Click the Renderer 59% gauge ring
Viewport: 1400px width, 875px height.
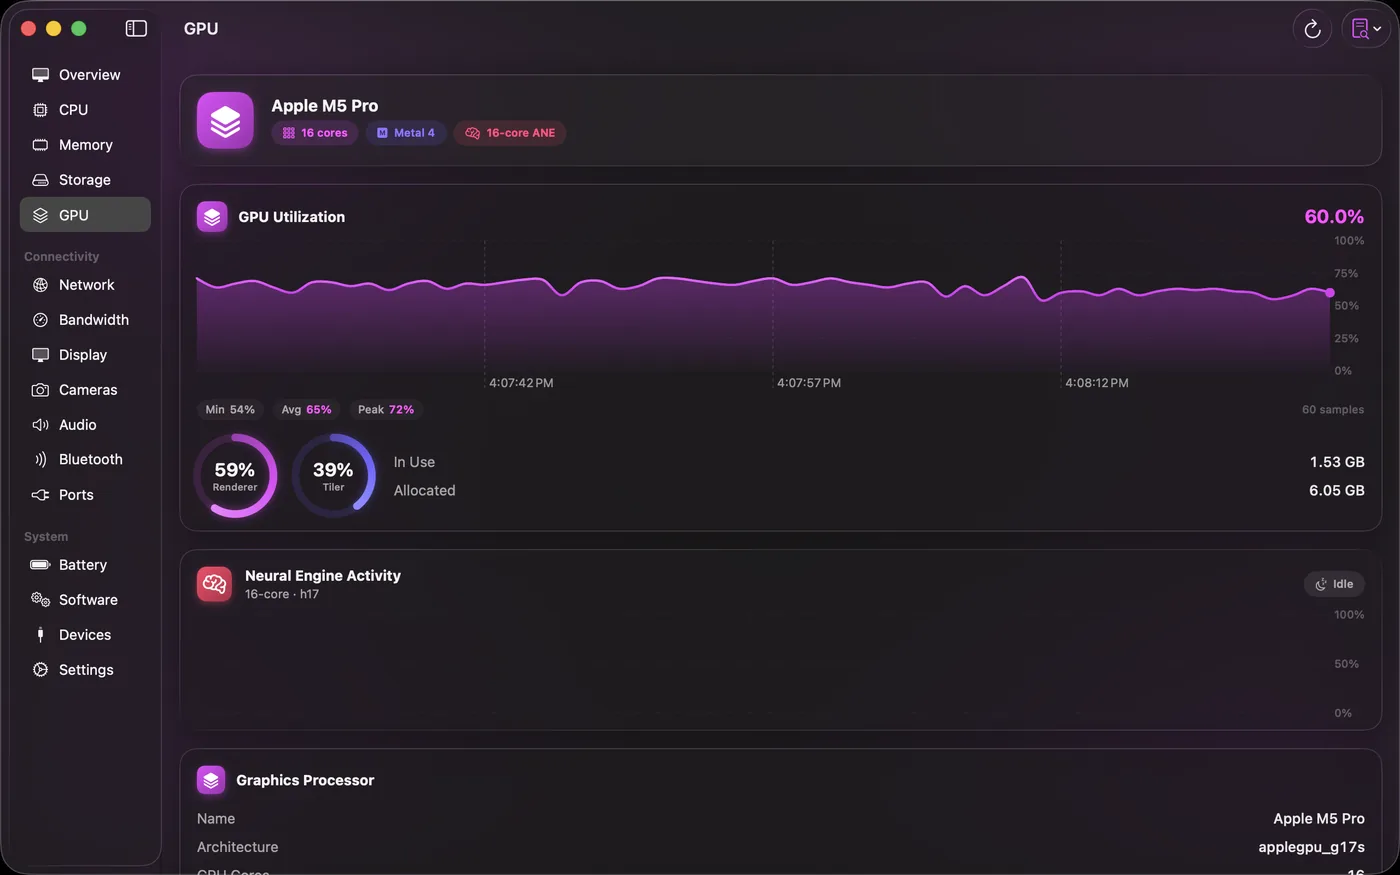235,476
